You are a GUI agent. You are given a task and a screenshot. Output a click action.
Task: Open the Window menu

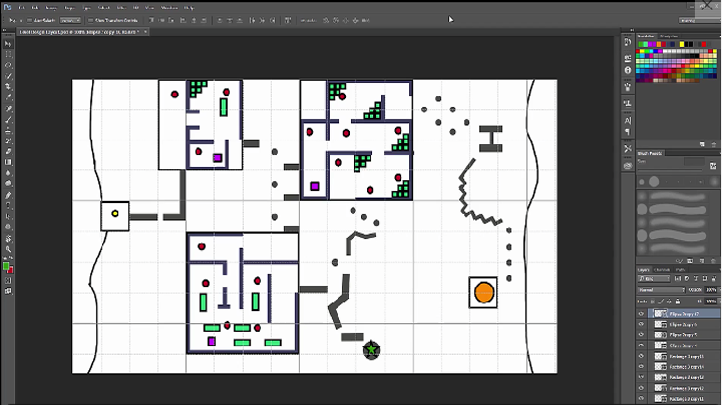(x=169, y=8)
